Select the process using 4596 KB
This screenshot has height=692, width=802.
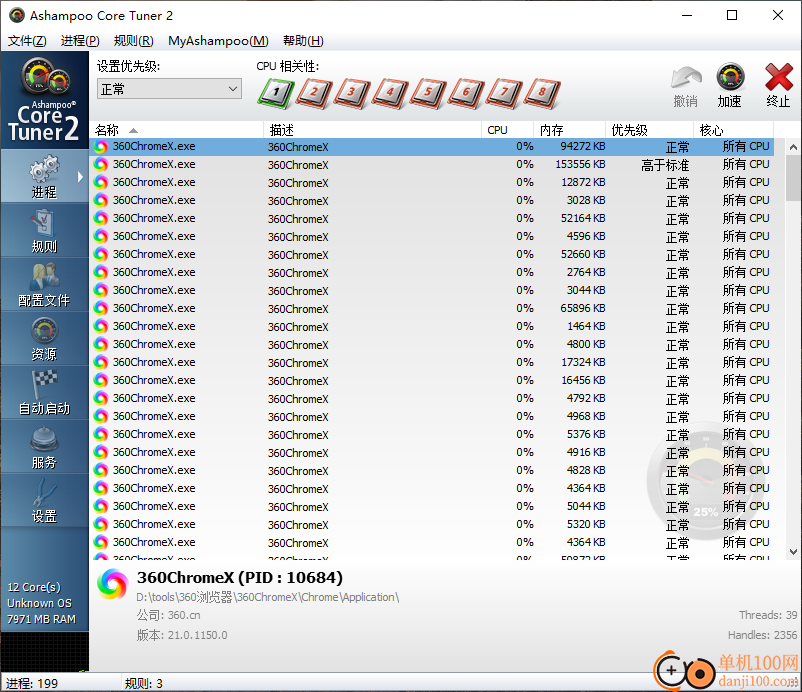[x=432, y=236]
